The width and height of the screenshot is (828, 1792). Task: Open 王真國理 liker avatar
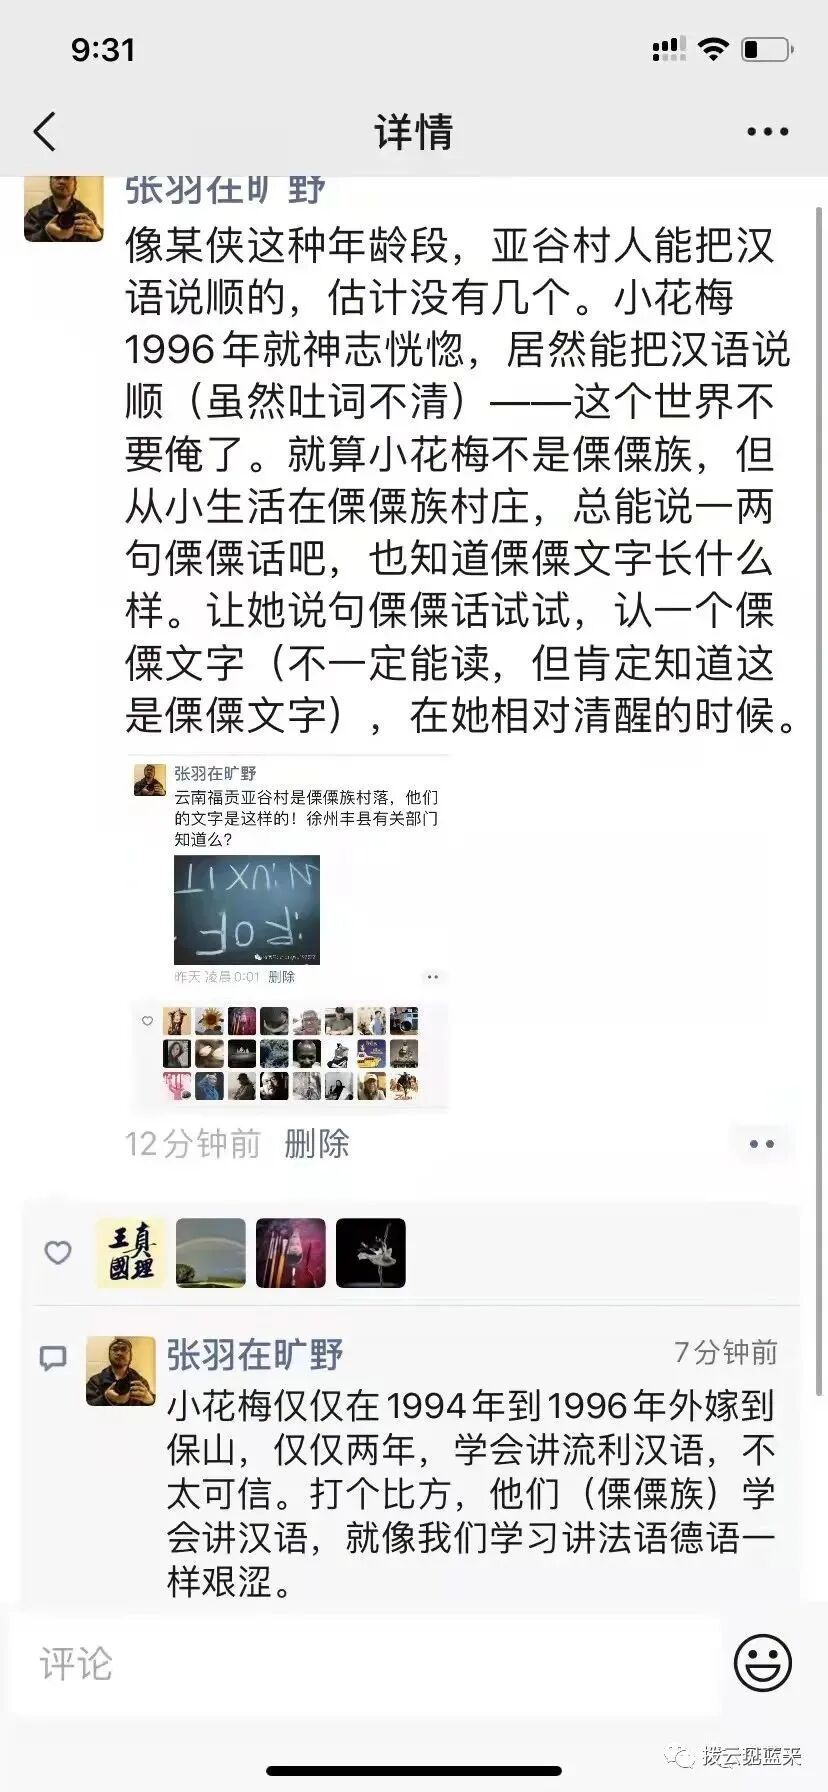(131, 1253)
